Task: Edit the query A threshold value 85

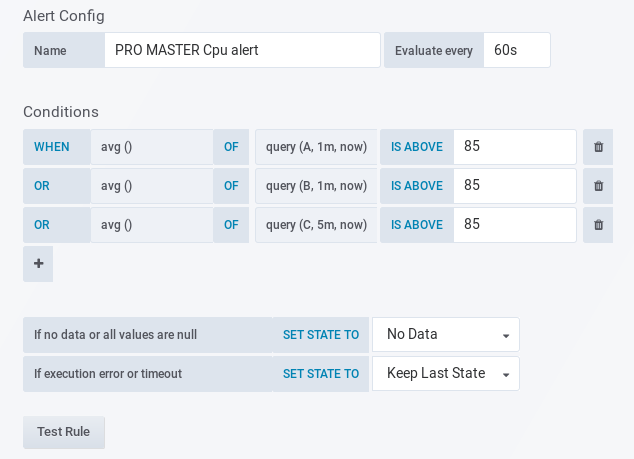Action: click(x=514, y=147)
